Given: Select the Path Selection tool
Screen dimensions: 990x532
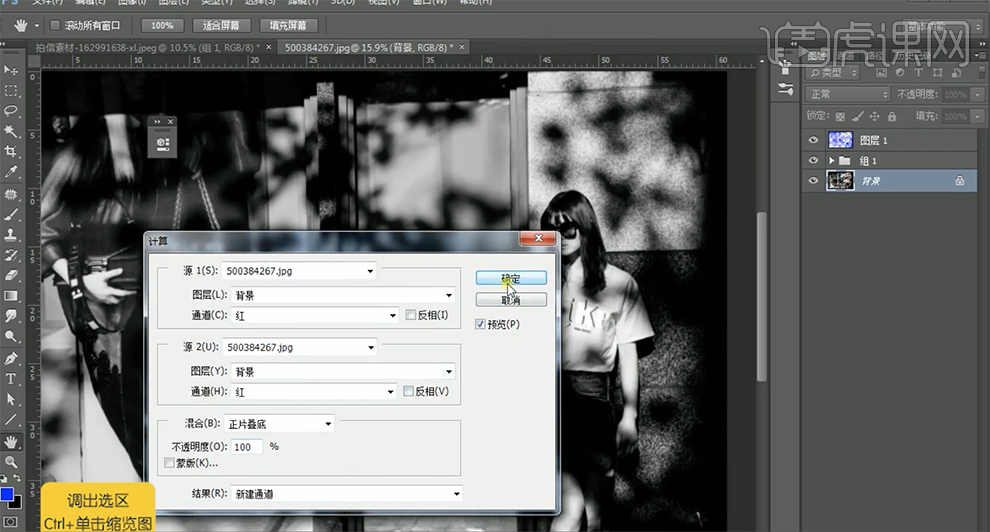Looking at the screenshot, I should pyautogui.click(x=11, y=399).
